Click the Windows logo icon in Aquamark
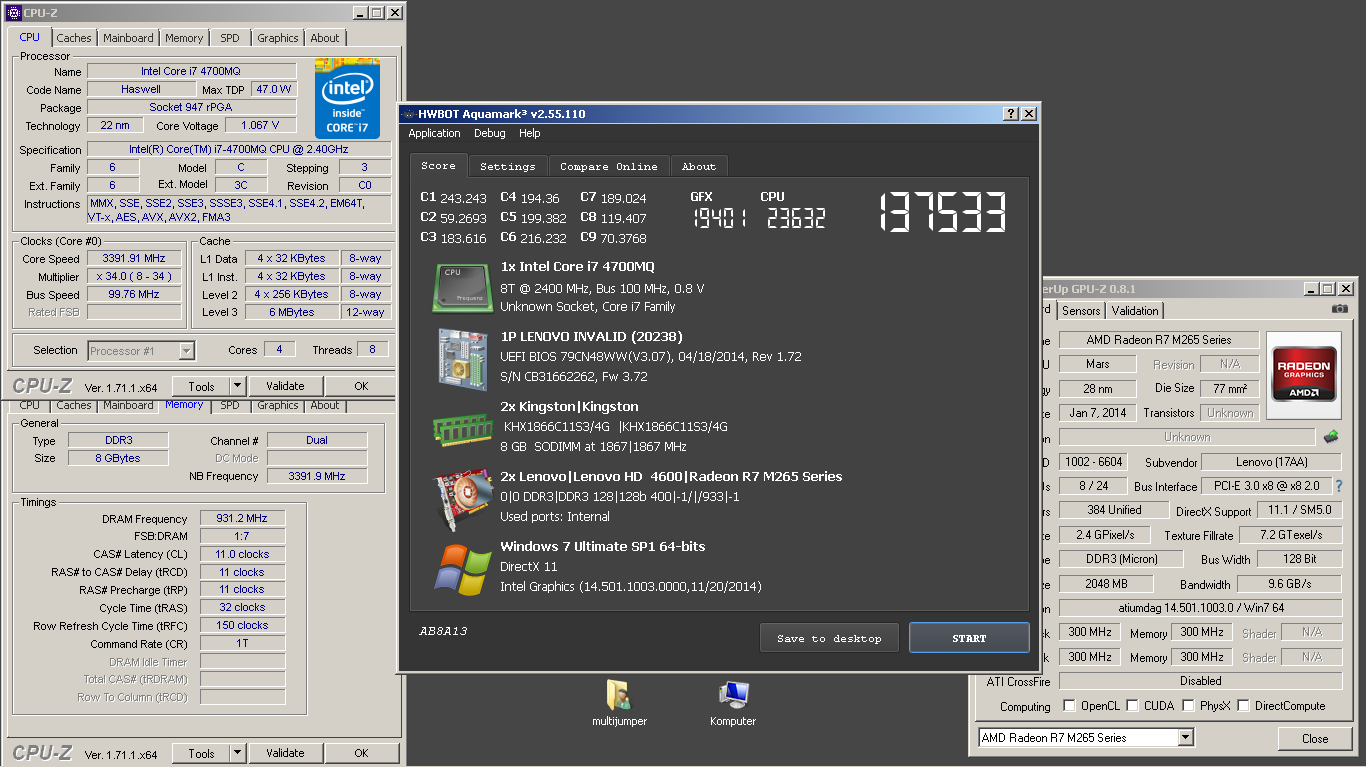The height and width of the screenshot is (768, 1366). [462, 569]
